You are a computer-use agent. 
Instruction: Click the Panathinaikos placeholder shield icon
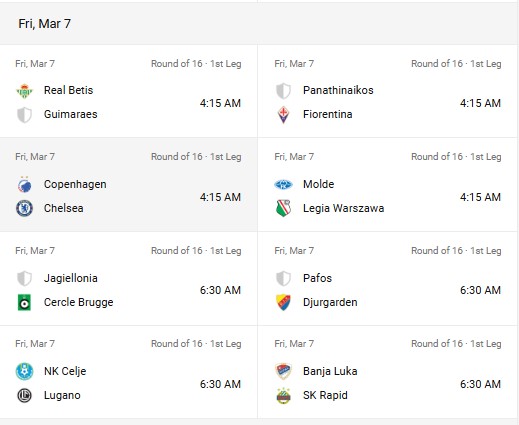coord(283,91)
